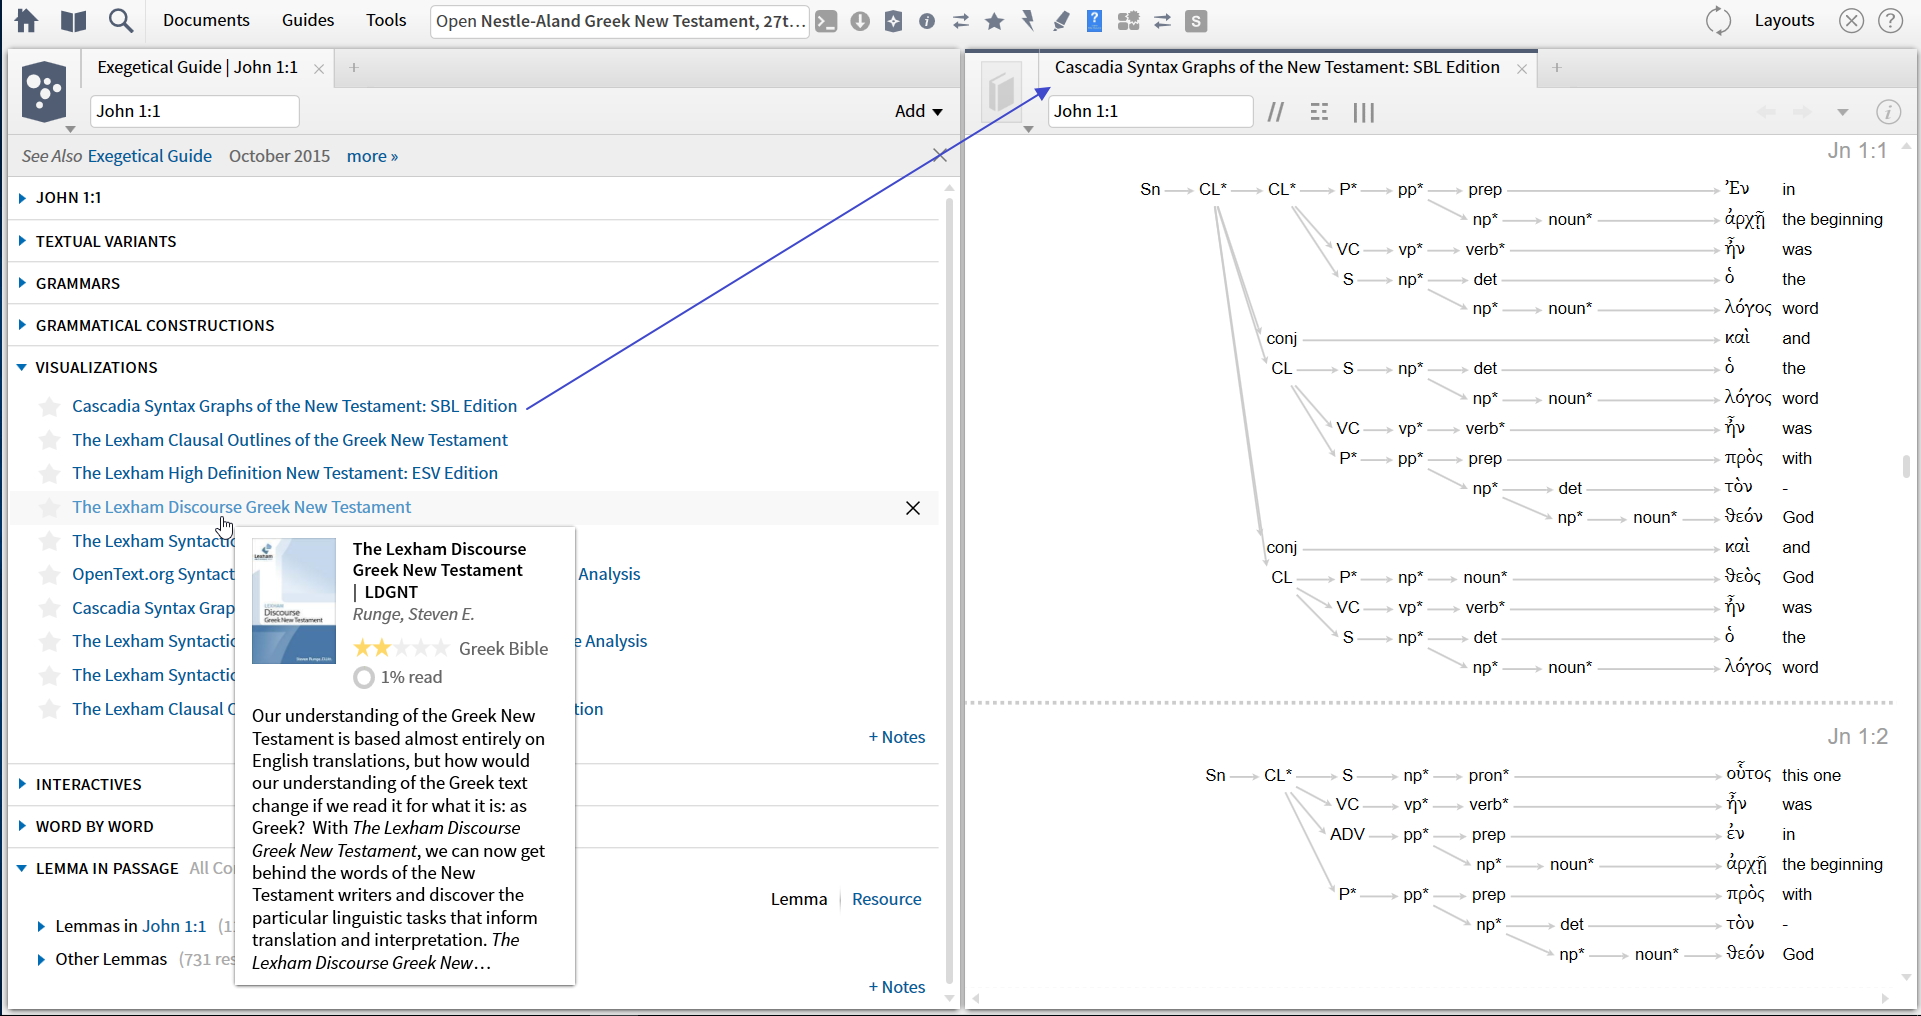Image resolution: width=1921 pixels, height=1016 pixels.
Task: Open the Favorites star shortcut icon
Action: (995, 21)
